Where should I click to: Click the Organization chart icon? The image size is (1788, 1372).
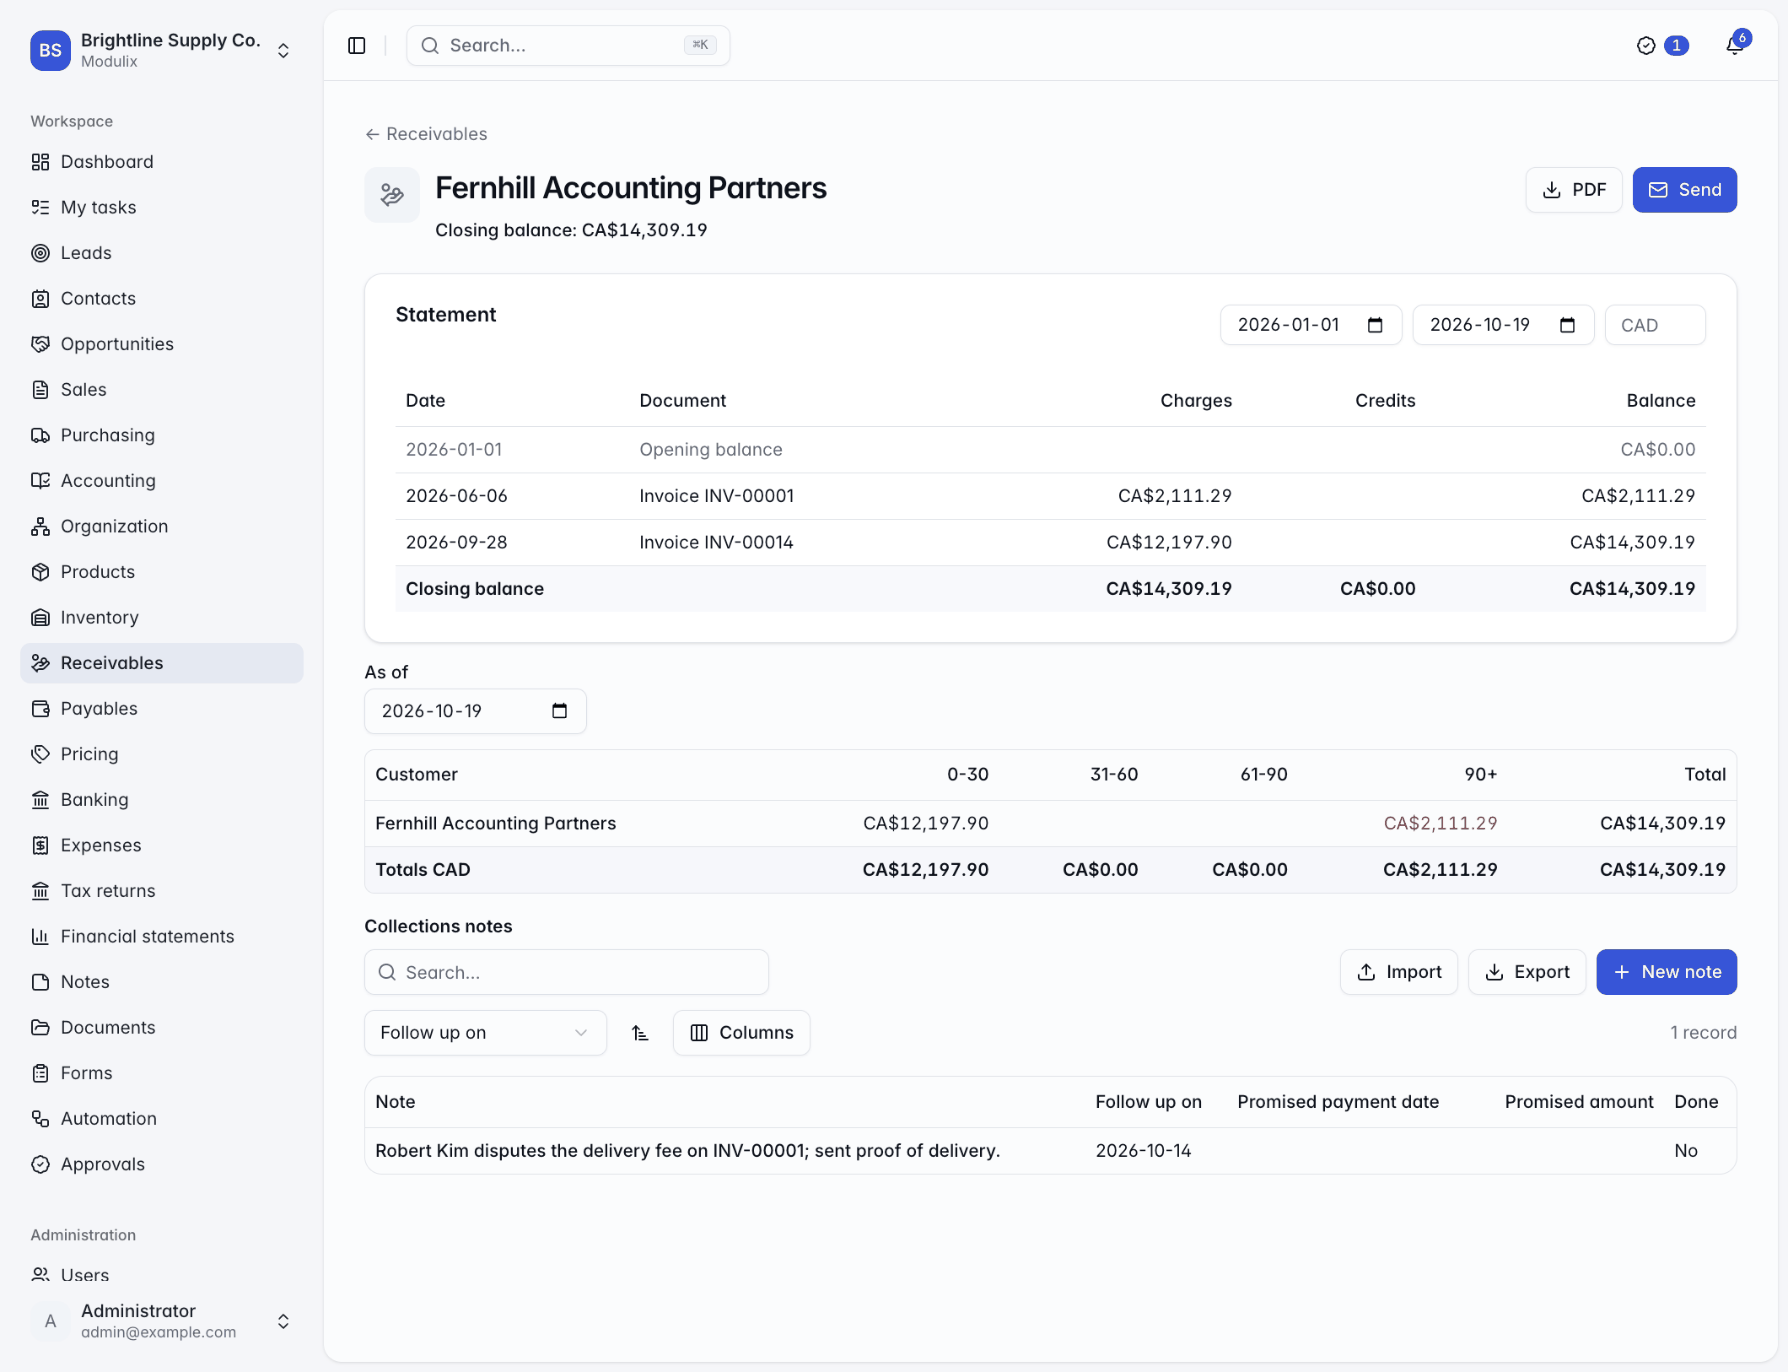pos(40,526)
